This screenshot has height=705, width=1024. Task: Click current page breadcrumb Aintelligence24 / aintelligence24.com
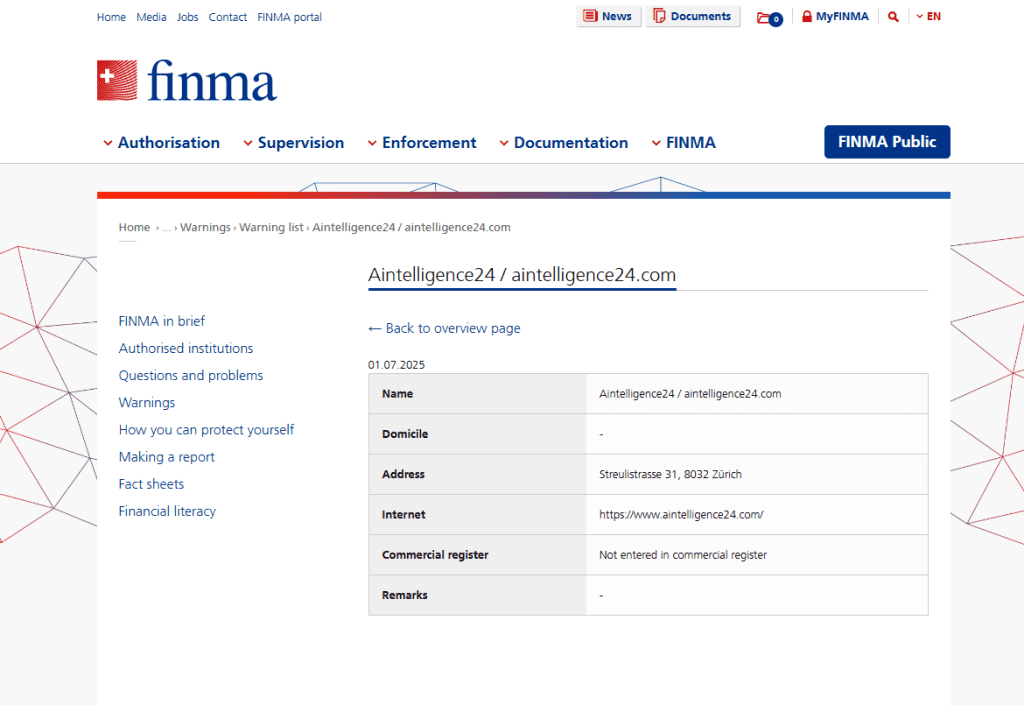(x=411, y=227)
